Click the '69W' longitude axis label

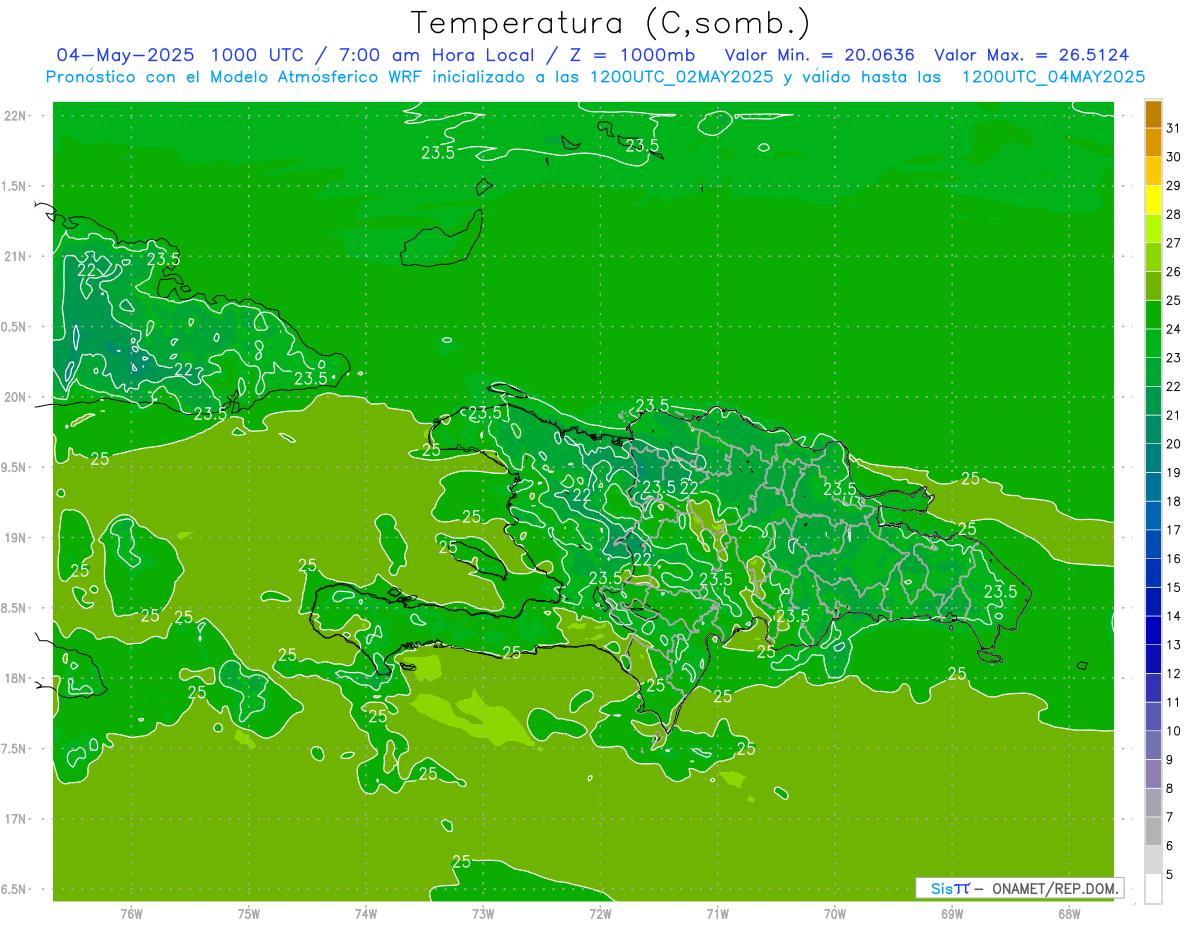pyautogui.click(x=952, y=913)
